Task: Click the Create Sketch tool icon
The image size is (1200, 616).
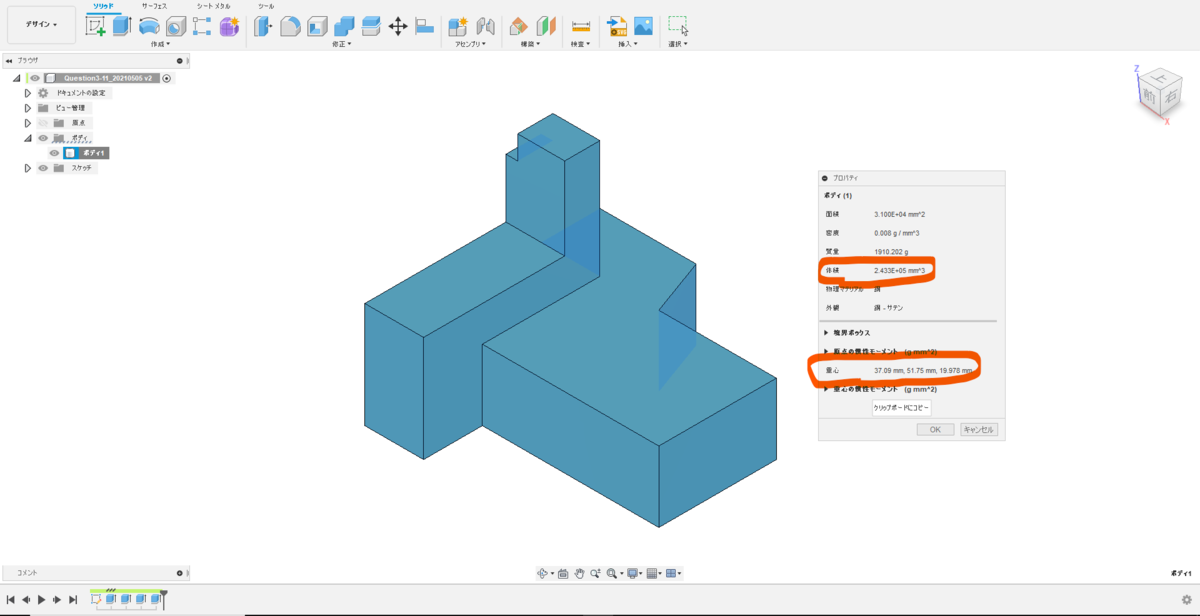Action: click(96, 27)
